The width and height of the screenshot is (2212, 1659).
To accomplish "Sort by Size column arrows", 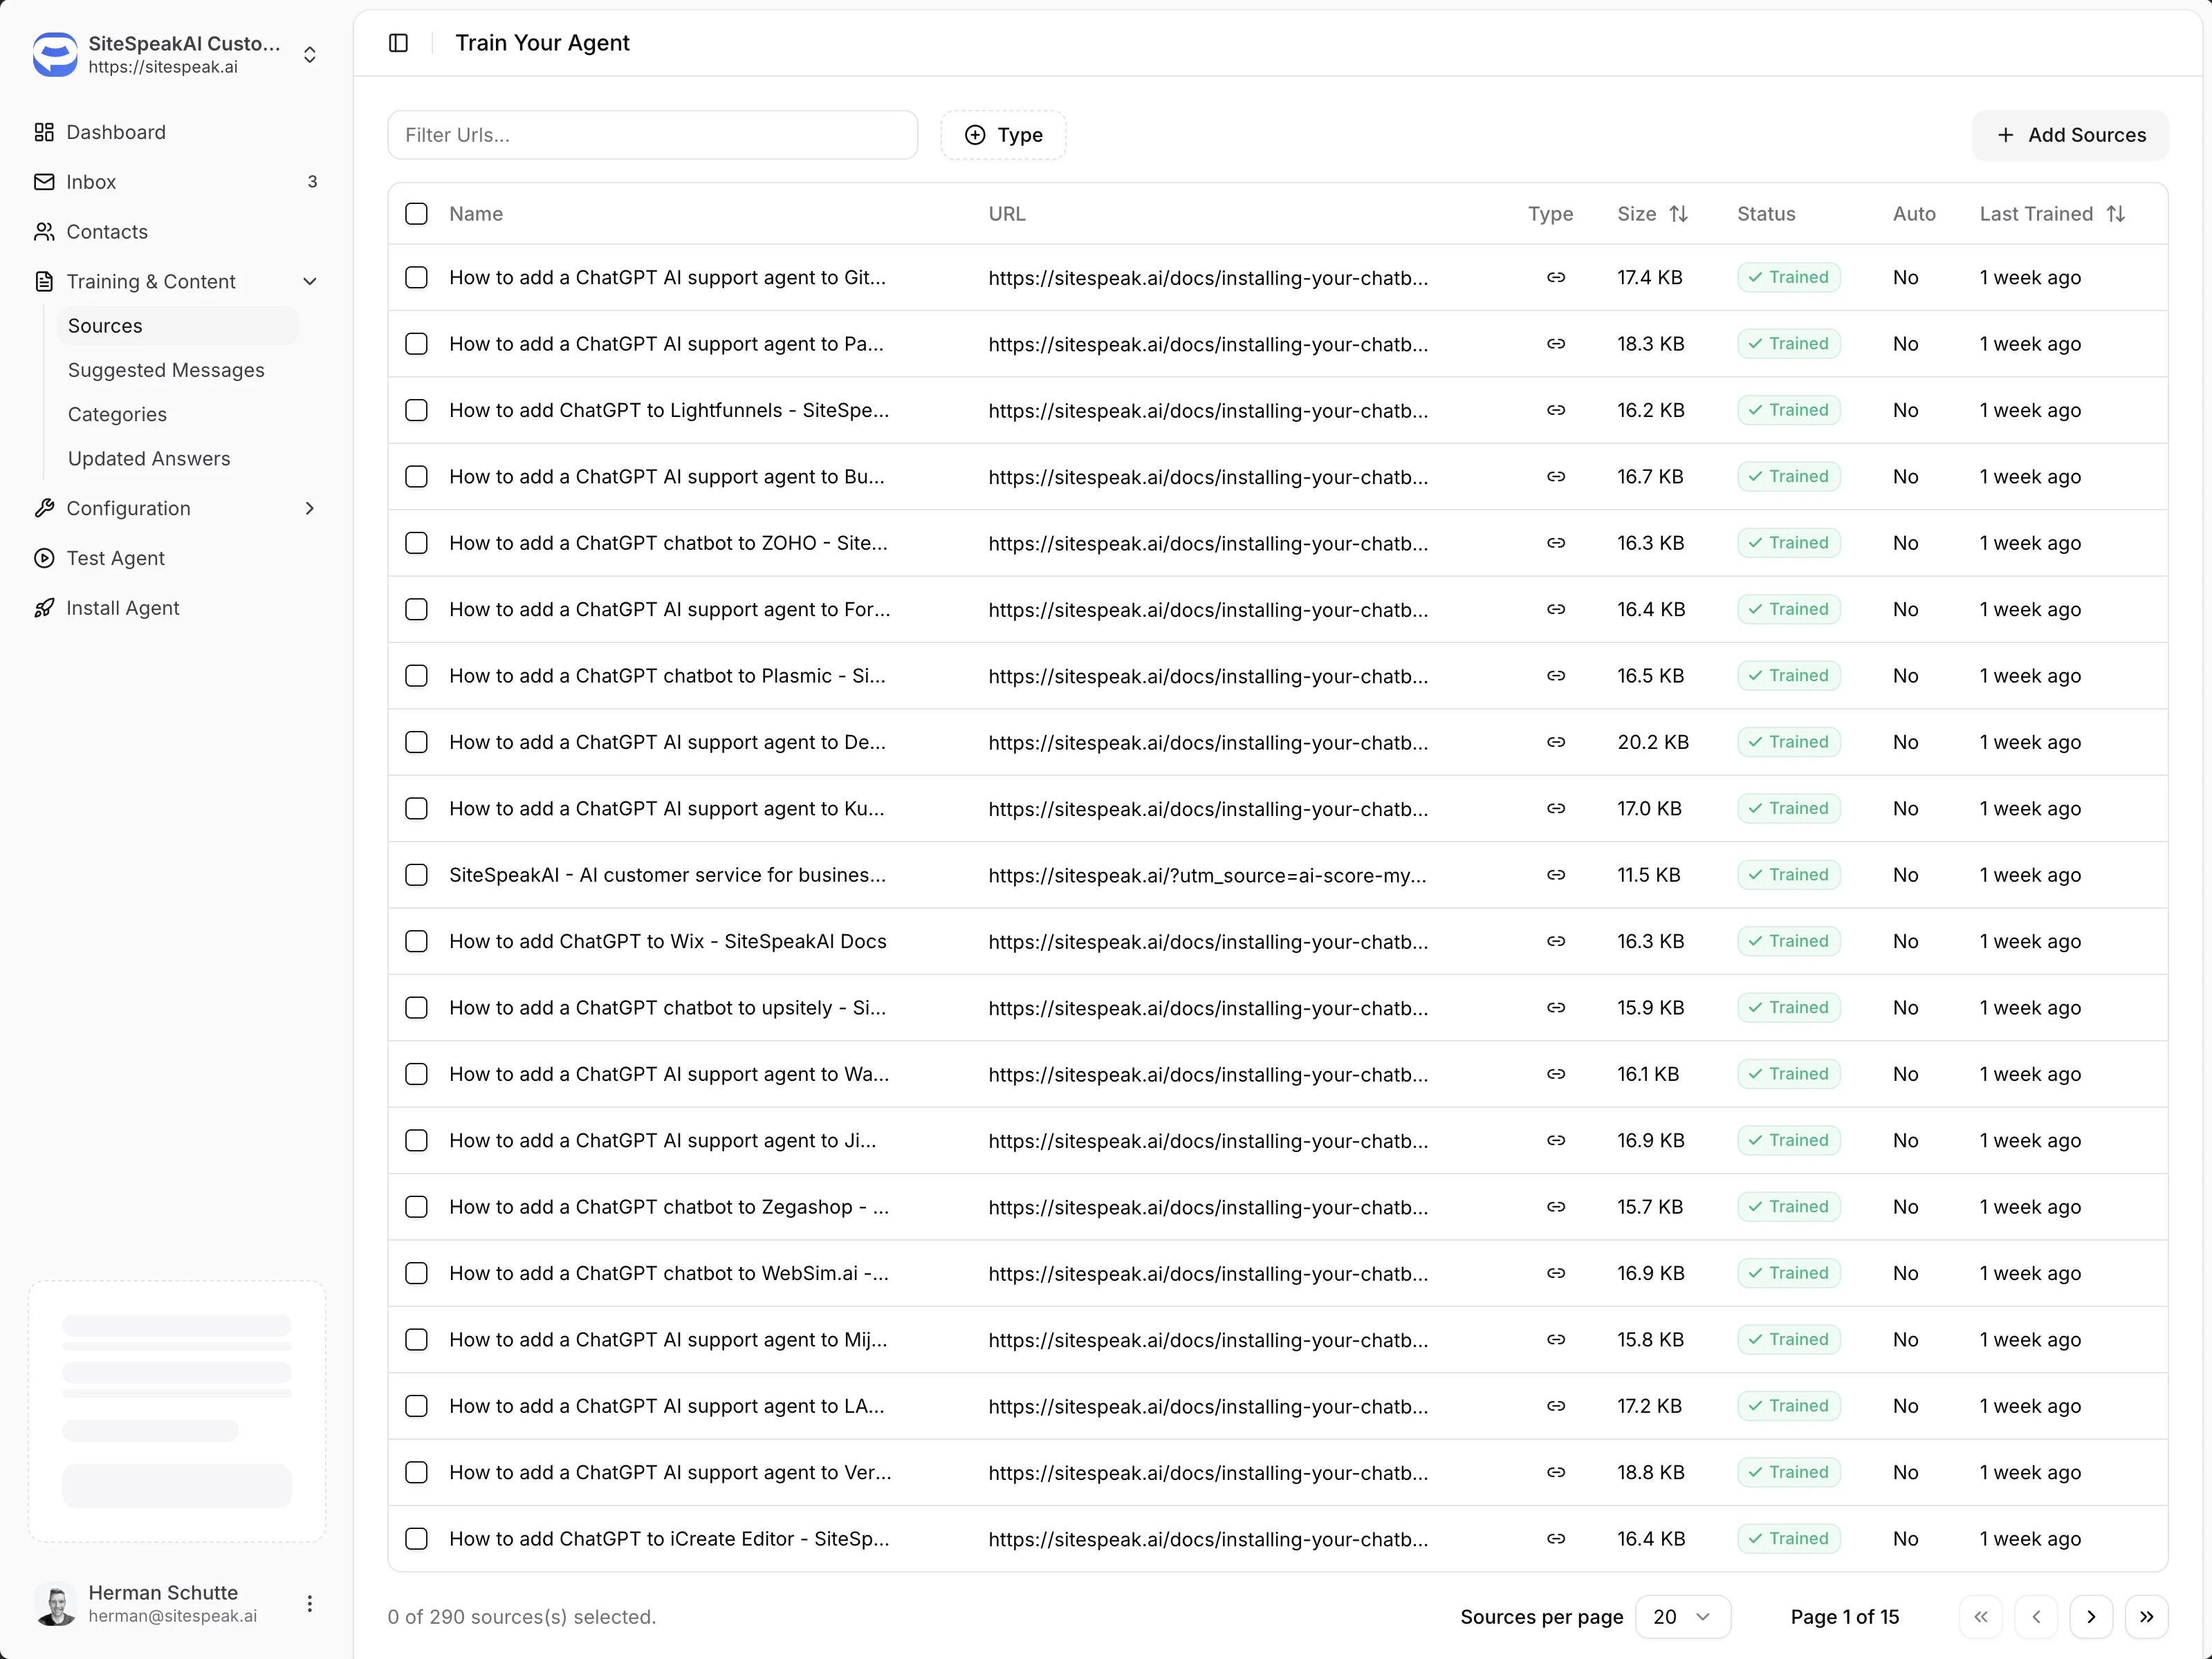I will (1679, 214).
